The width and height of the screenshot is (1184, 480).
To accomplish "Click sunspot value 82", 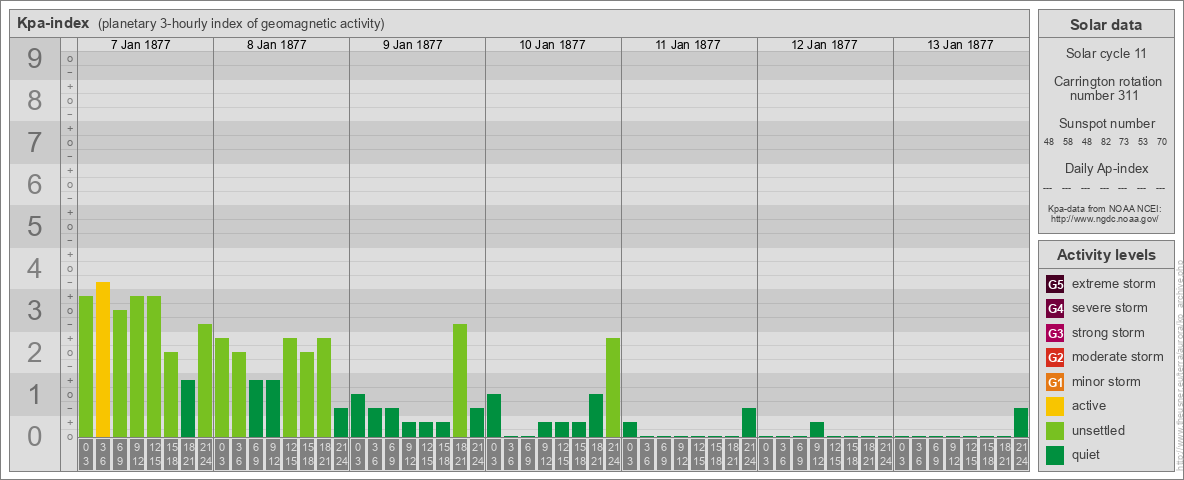I will point(1105,142).
